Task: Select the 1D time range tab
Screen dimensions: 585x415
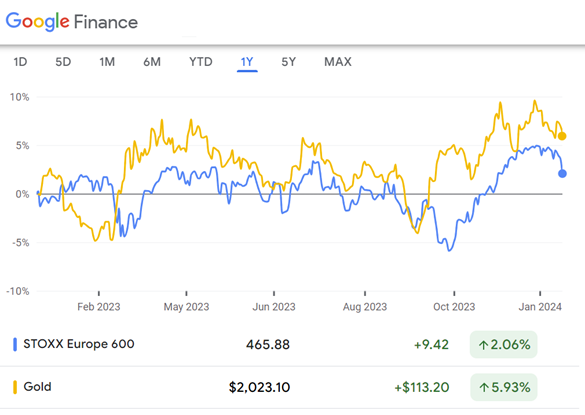Action: [20, 62]
